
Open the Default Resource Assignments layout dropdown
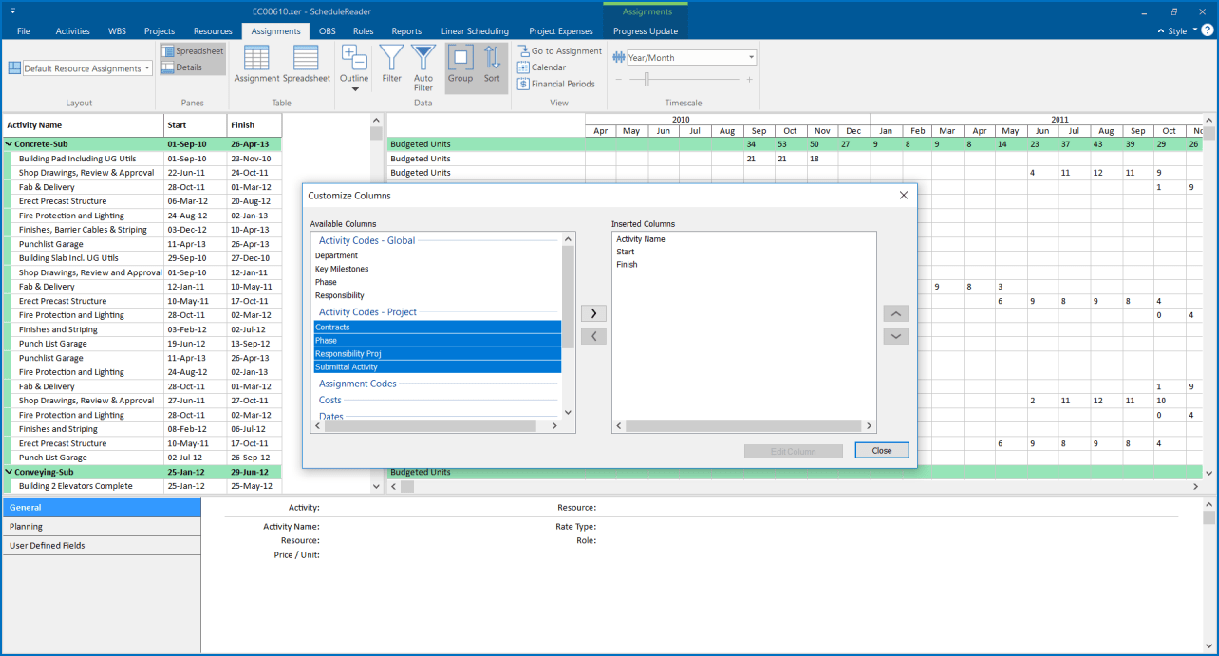tap(81, 68)
